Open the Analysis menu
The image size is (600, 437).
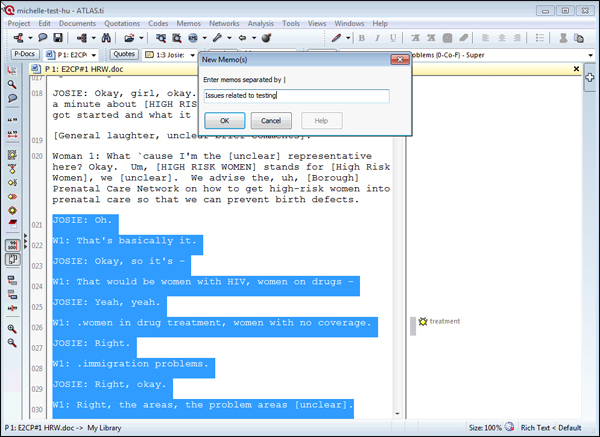click(258, 22)
